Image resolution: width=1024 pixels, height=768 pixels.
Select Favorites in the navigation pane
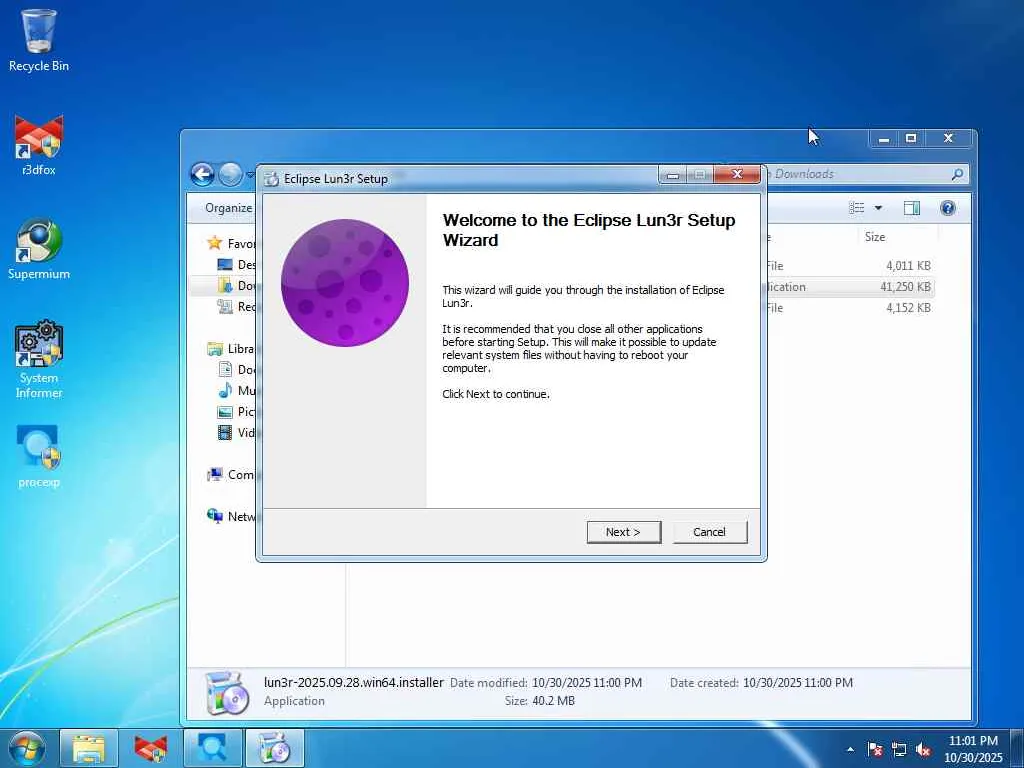(232, 244)
